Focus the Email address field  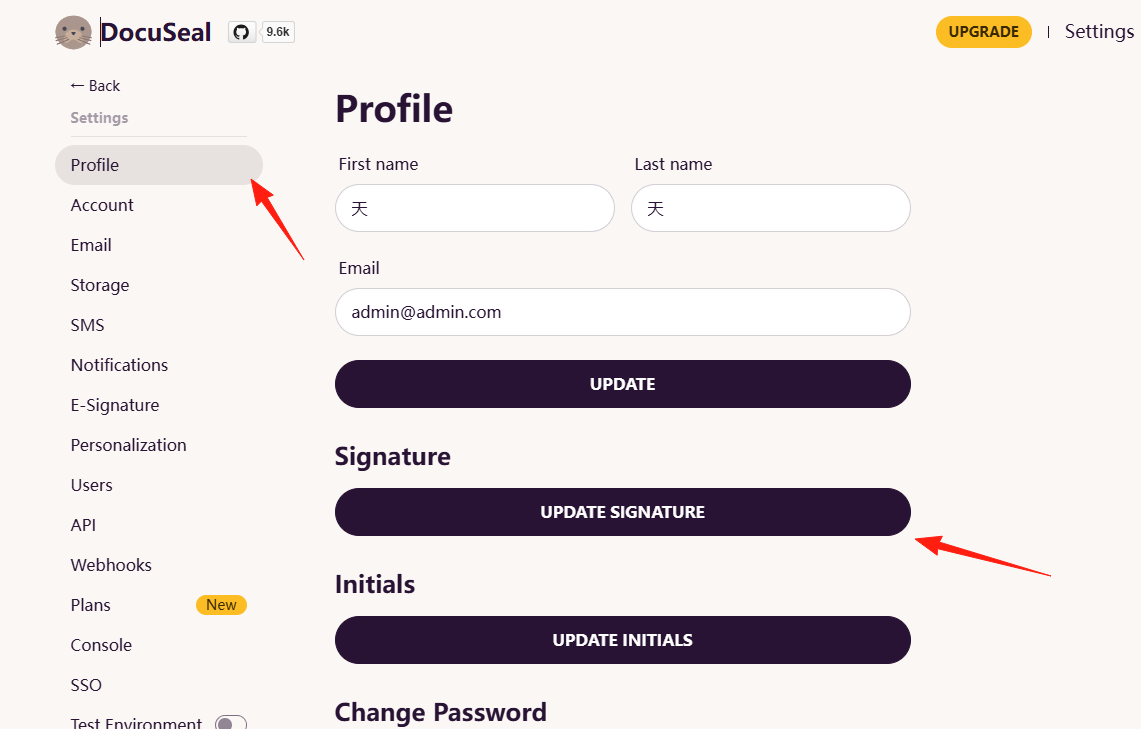tap(623, 312)
